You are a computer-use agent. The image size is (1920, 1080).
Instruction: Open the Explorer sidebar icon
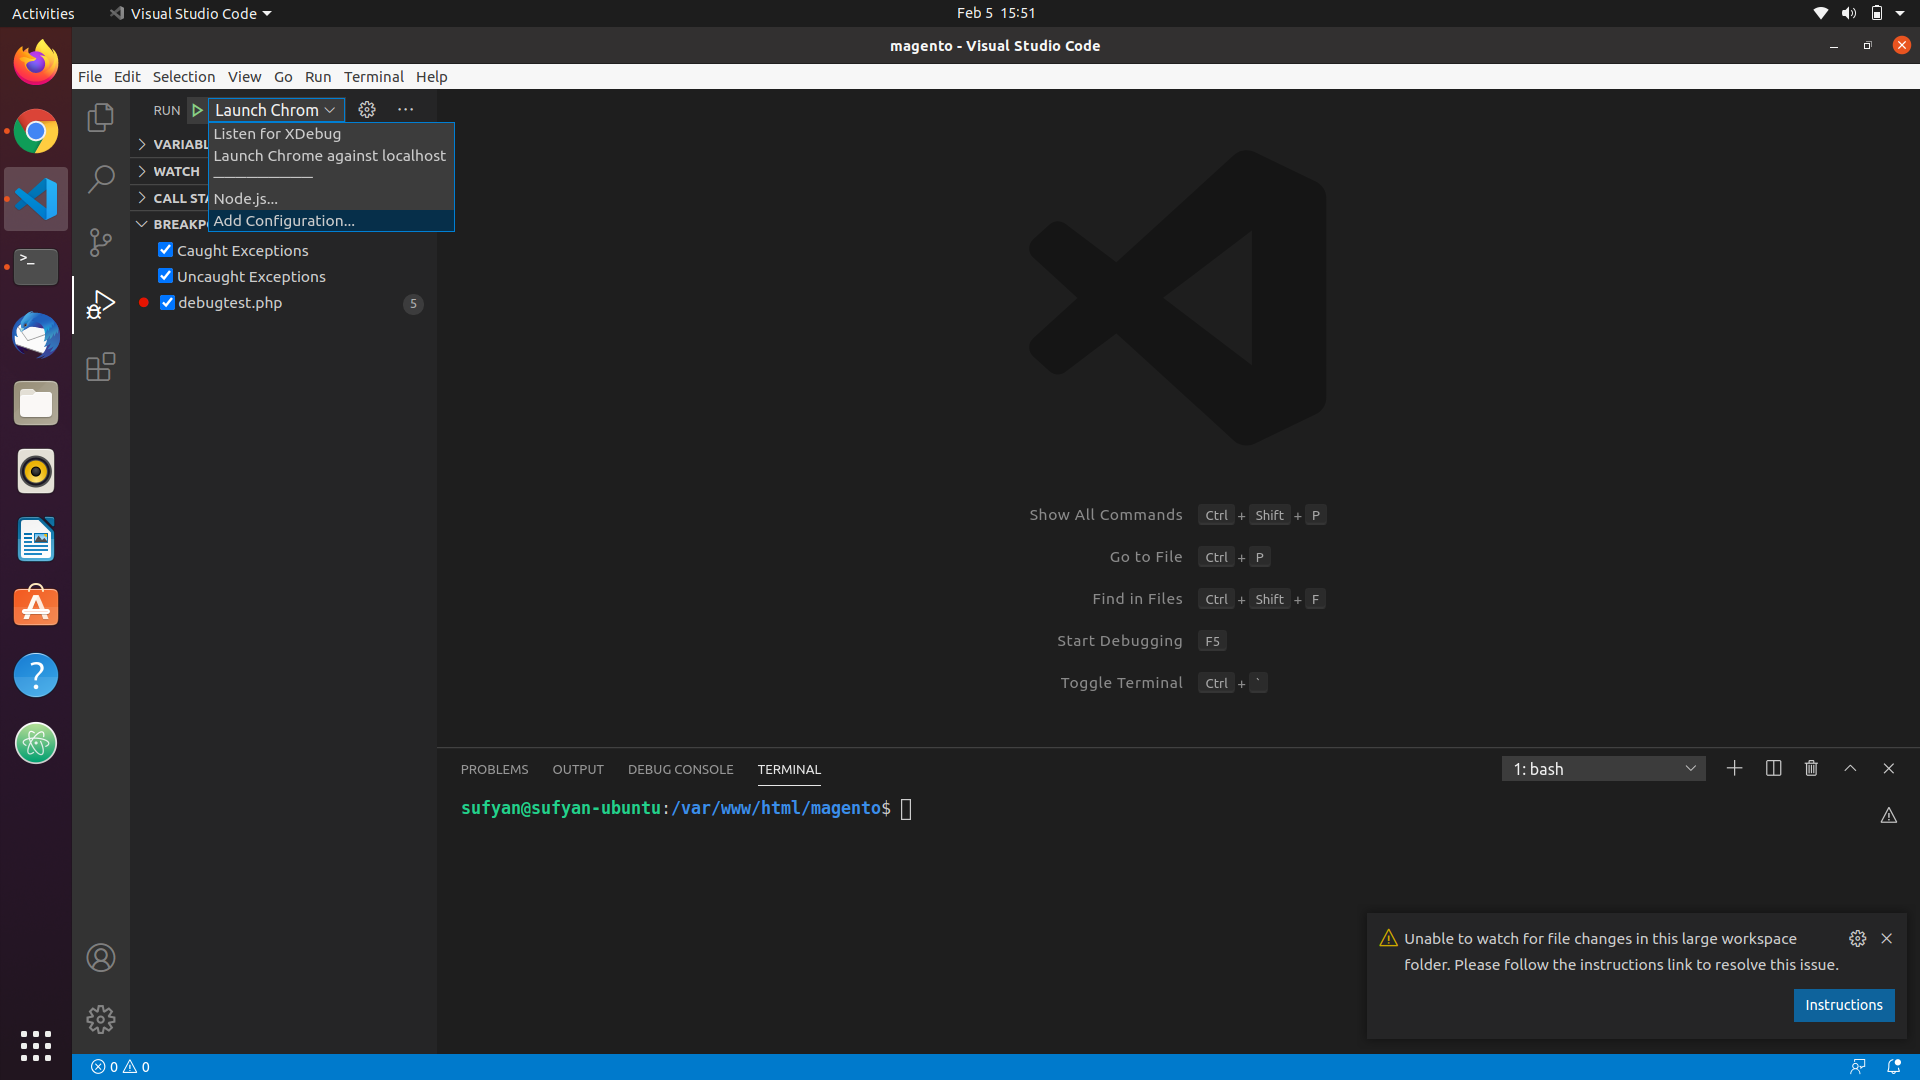[100, 117]
